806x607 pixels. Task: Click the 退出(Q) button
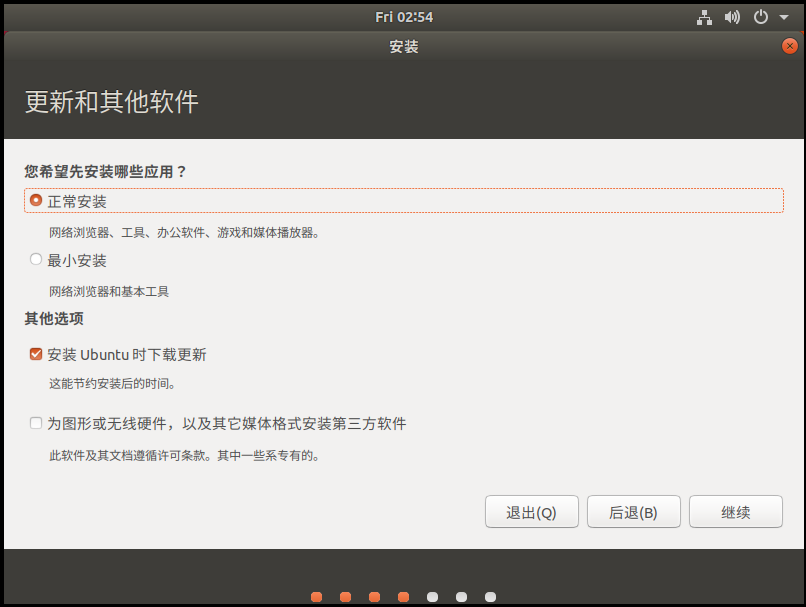click(x=532, y=512)
